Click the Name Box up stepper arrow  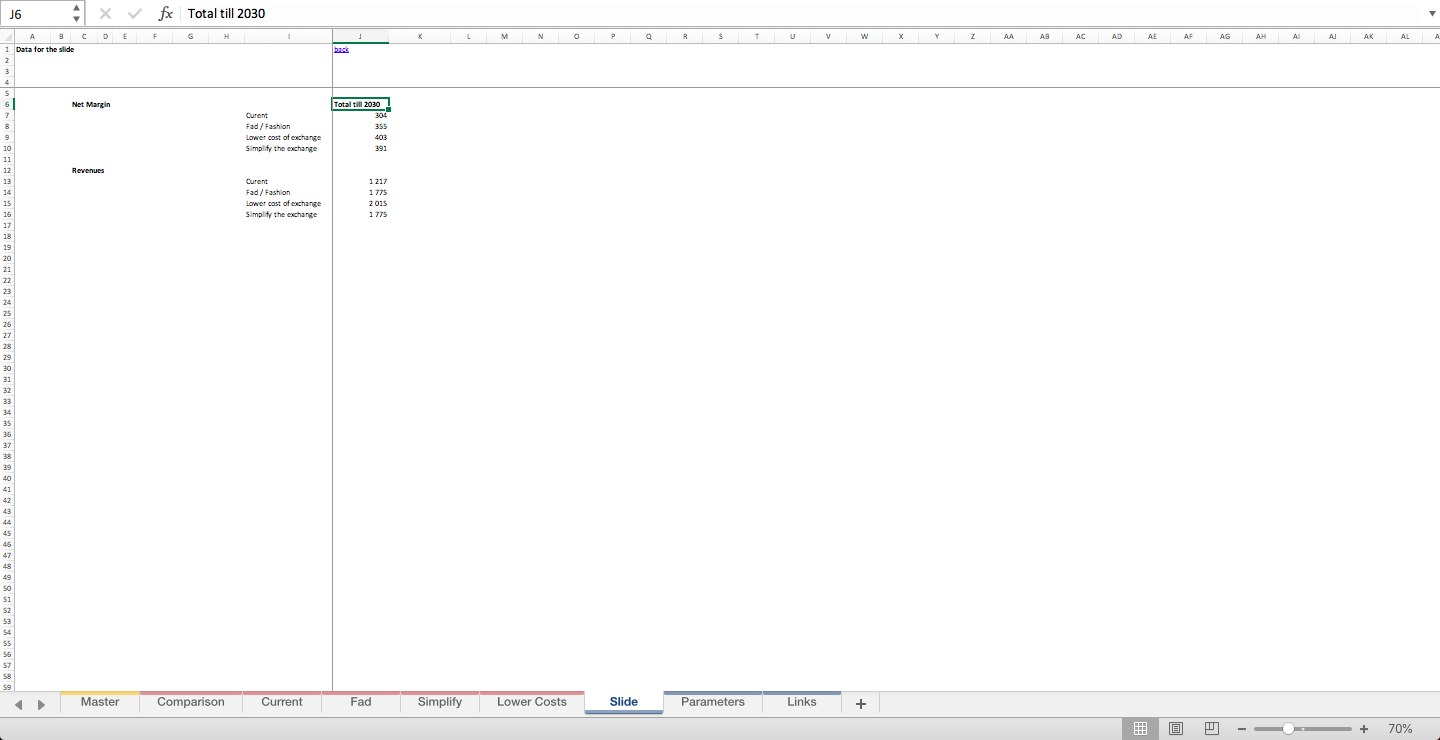coord(75,8)
